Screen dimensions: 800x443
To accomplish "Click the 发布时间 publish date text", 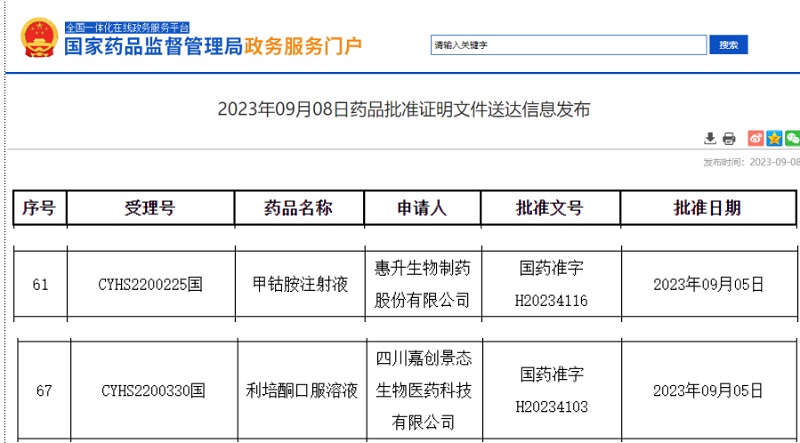I will pyautogui.click(x=751, y=162).
